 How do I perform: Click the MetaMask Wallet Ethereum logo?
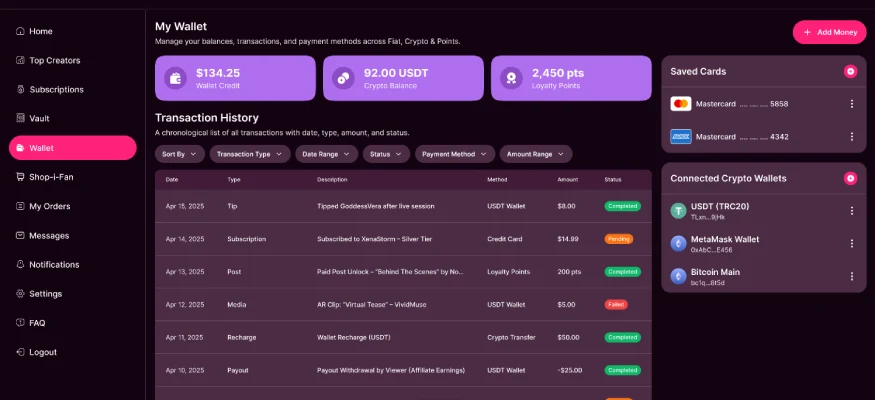pos(679,244)
